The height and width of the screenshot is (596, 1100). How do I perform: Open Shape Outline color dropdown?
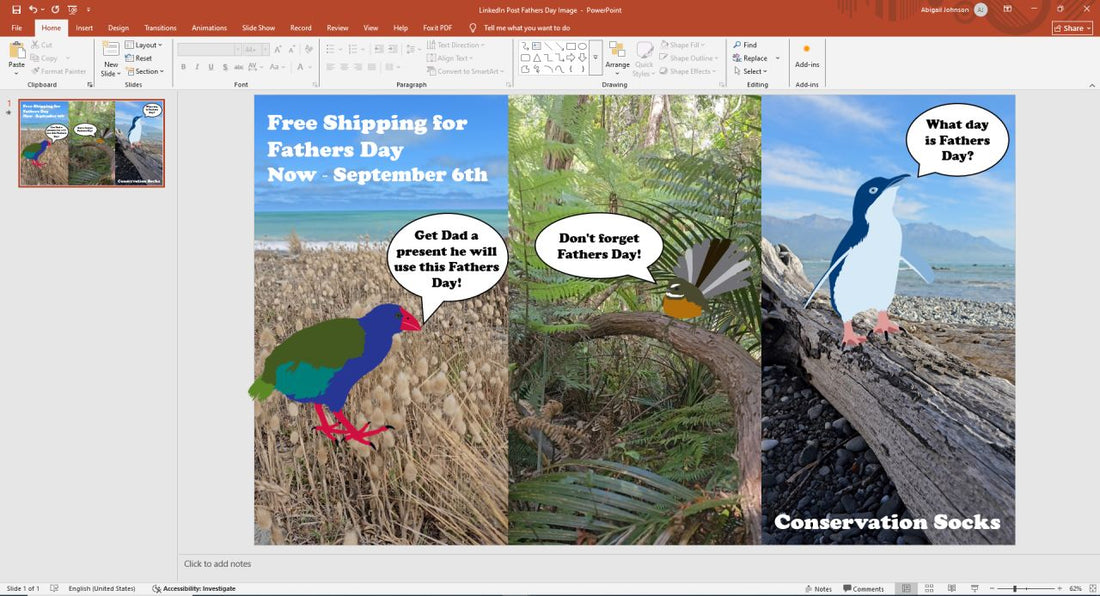tap(689, 58)
